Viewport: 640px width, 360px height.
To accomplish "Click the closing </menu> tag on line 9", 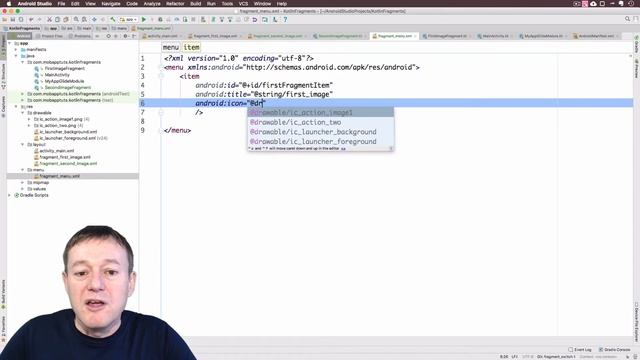I will pyautogui.click(x=177, y=131).
